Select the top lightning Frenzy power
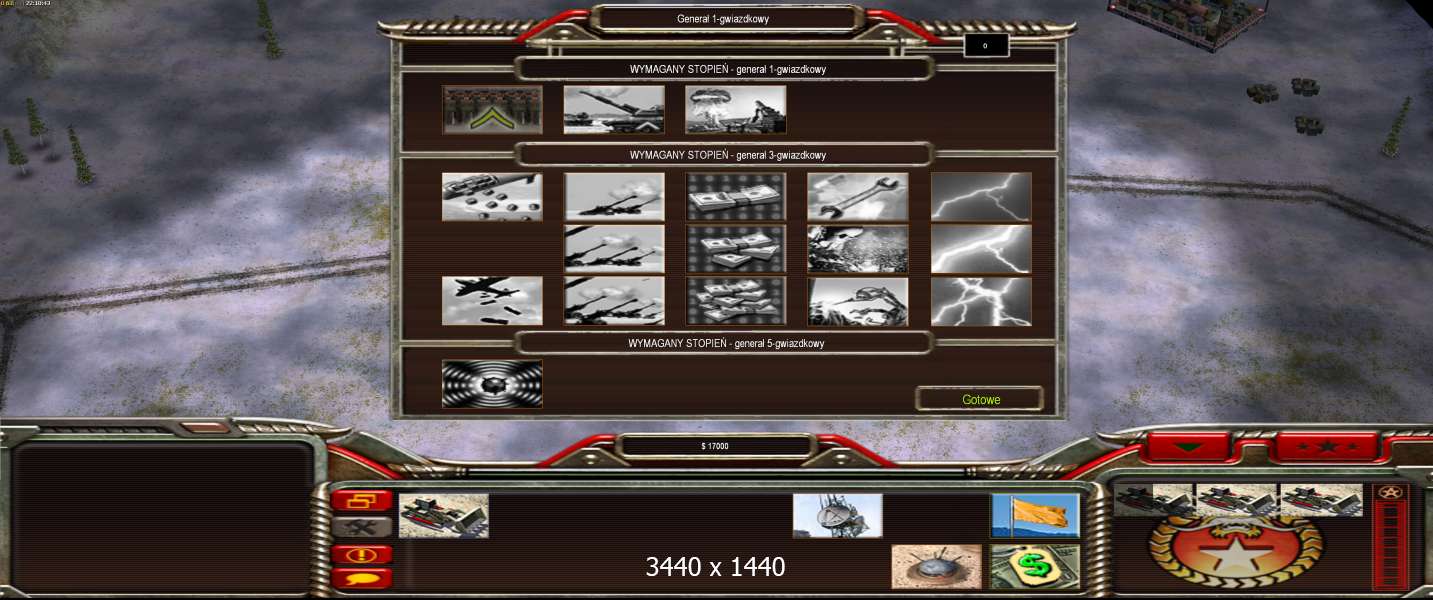Viewport: 1433px width, 600px height. click(x=981, y=197)
